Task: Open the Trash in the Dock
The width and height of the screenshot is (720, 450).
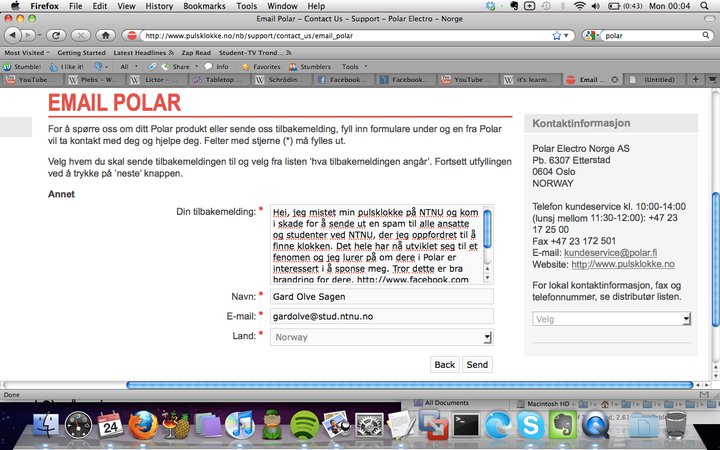Action: coord(675,425)
